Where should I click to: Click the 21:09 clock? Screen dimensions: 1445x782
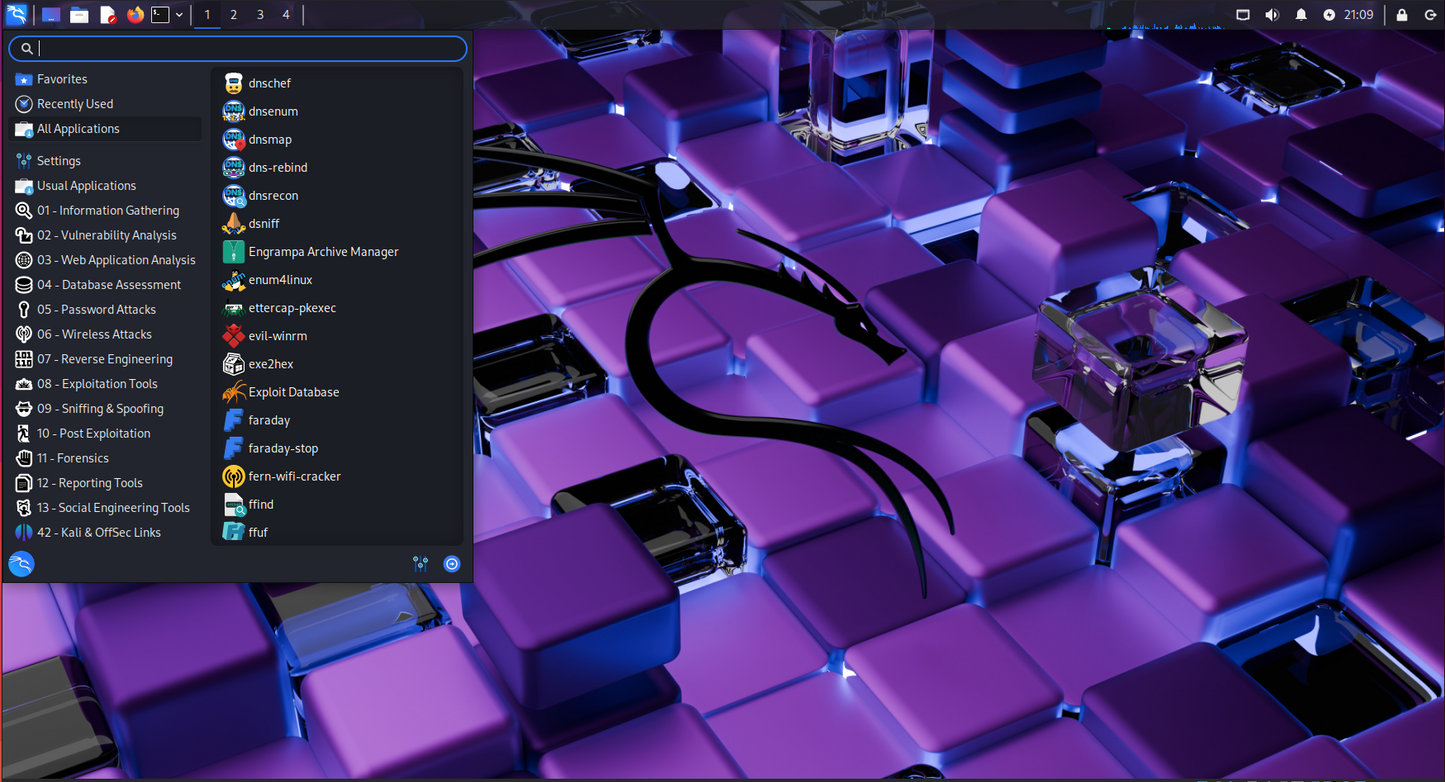[x=1359, y=15]
